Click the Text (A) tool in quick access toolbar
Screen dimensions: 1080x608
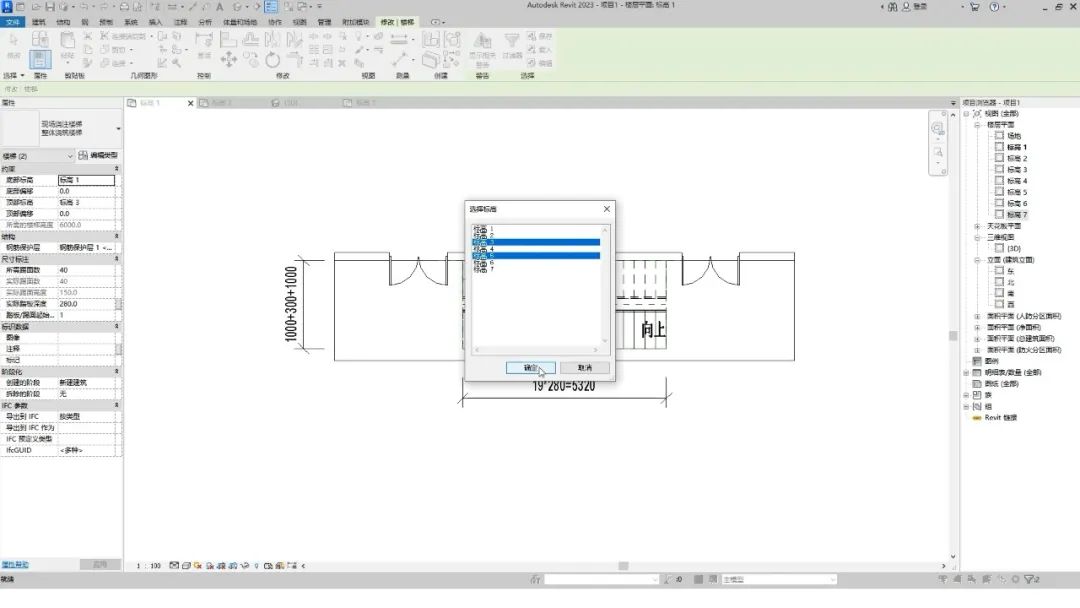coord(220,7)
